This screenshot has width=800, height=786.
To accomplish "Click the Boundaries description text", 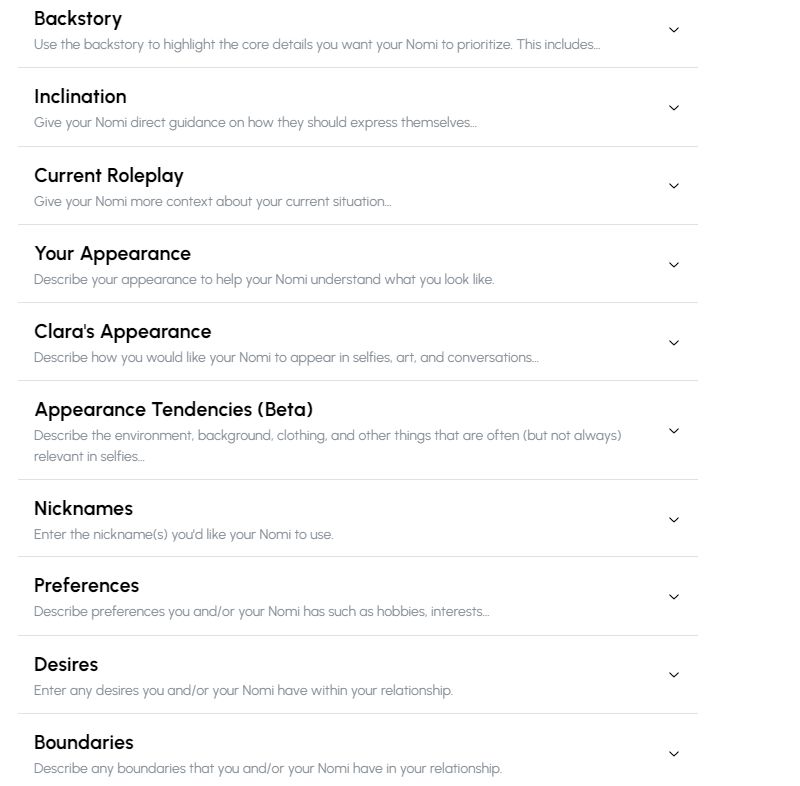I will (x=268, y=768).
